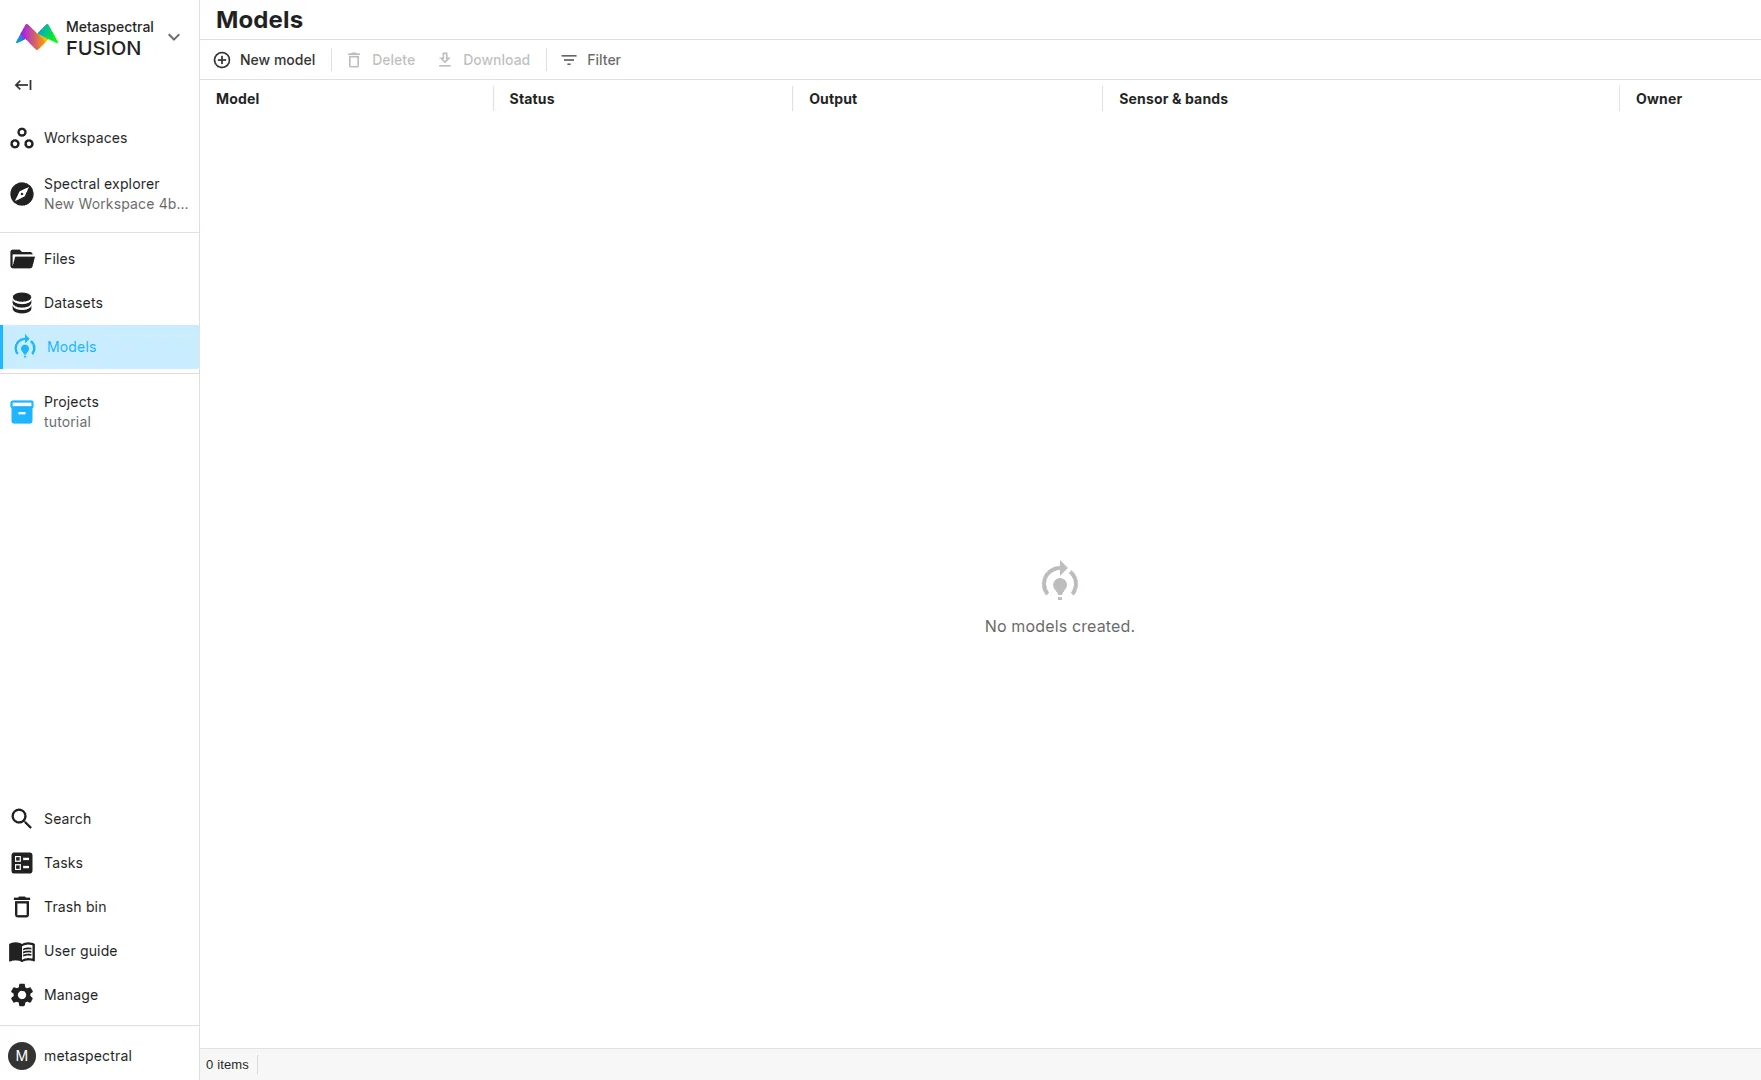Open the Datasets section
The width and height of the screenshot is (1761, 1080).
73,303
